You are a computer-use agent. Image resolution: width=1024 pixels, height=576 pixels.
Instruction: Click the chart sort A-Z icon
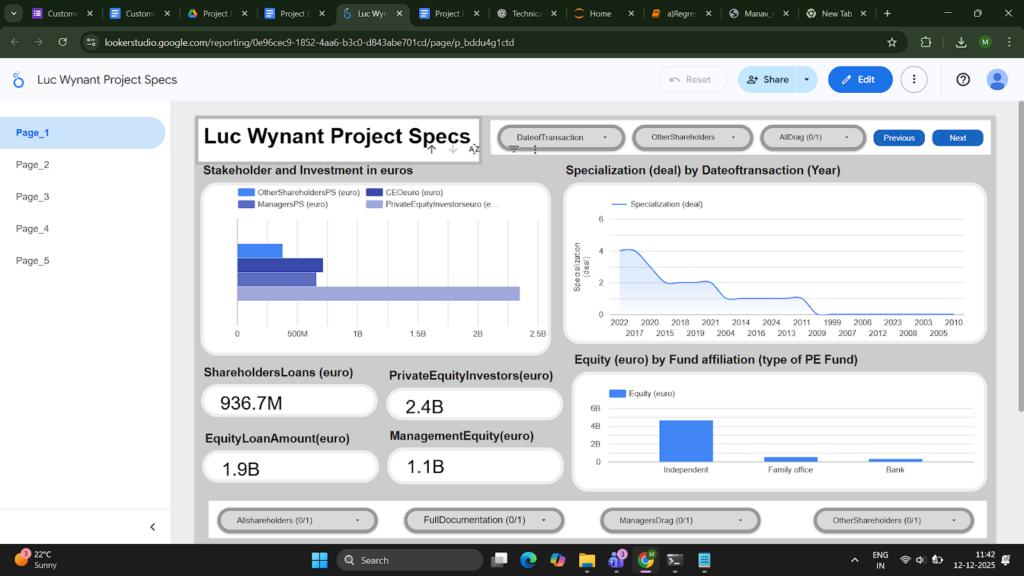click(474, 149)
